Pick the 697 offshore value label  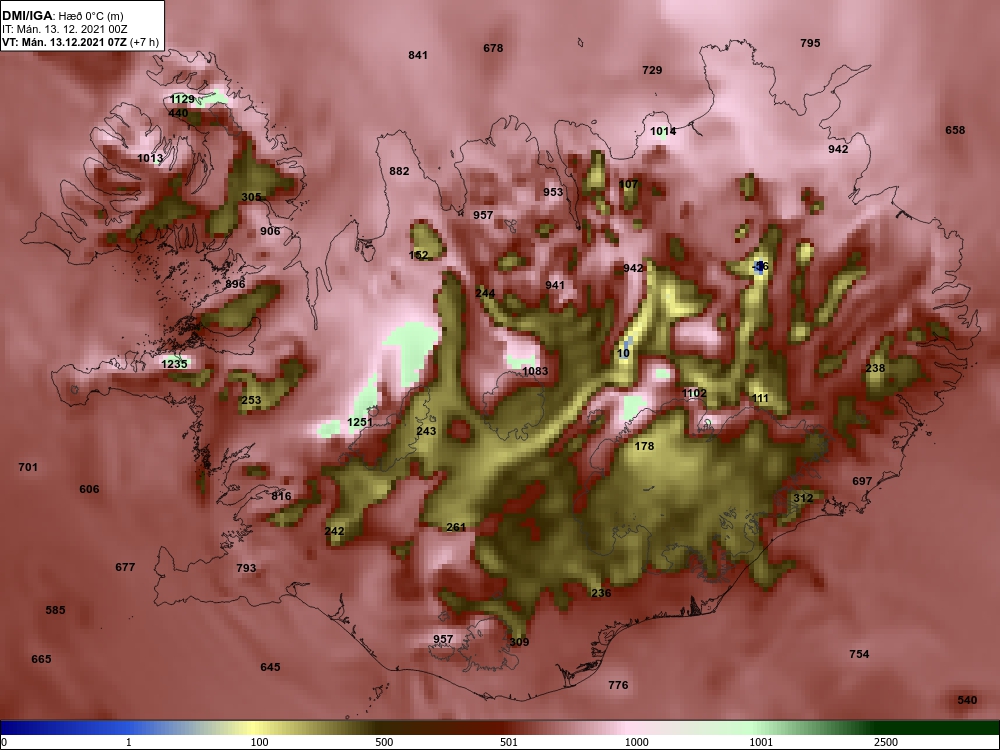pos(862,482)
